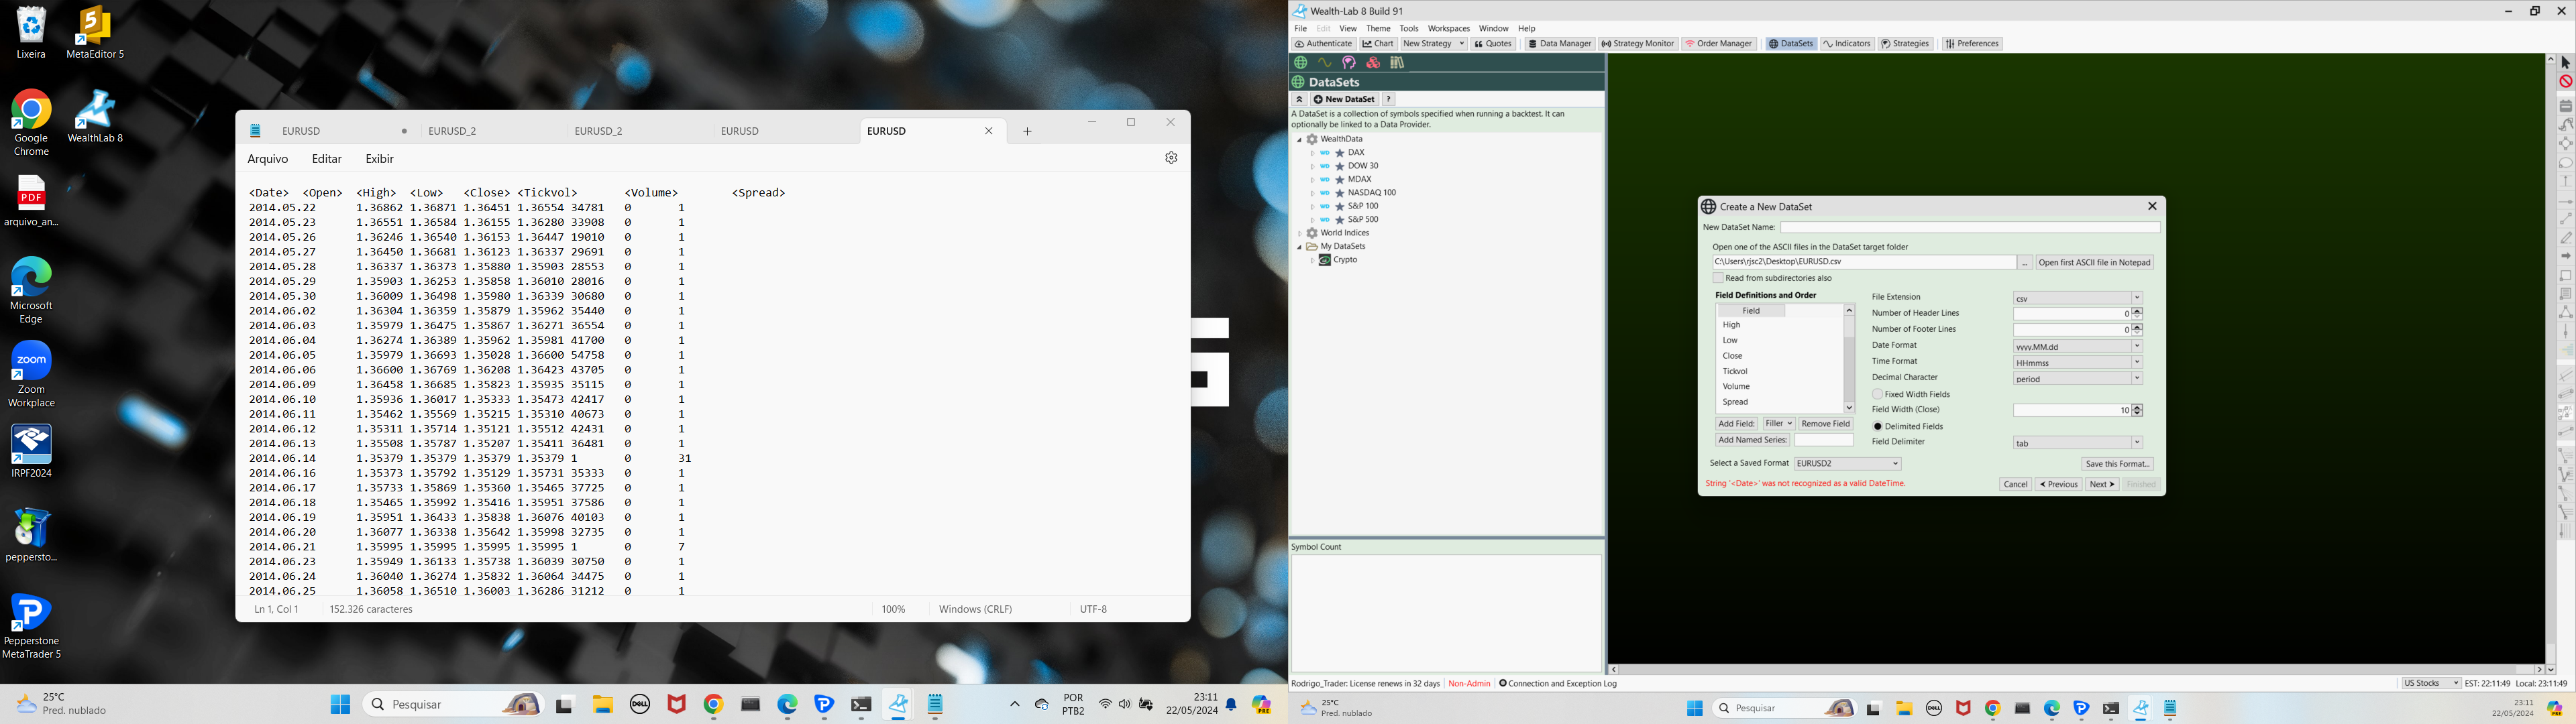Viewport: 2576px width, 724px height.
Task: Click the library books panel icon
Action: click(1397, 63)
